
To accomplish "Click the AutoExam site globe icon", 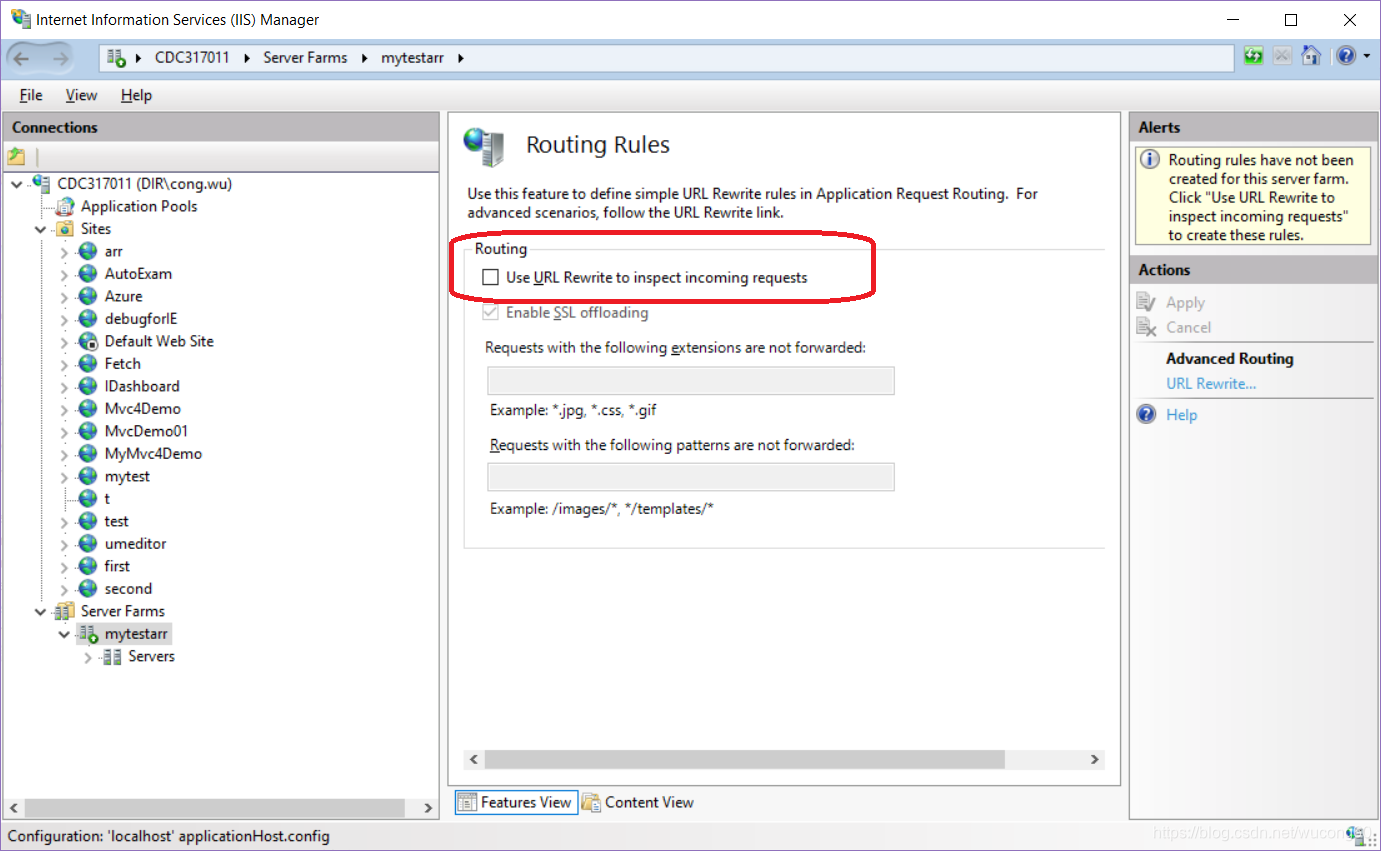I will click(88, 274).
